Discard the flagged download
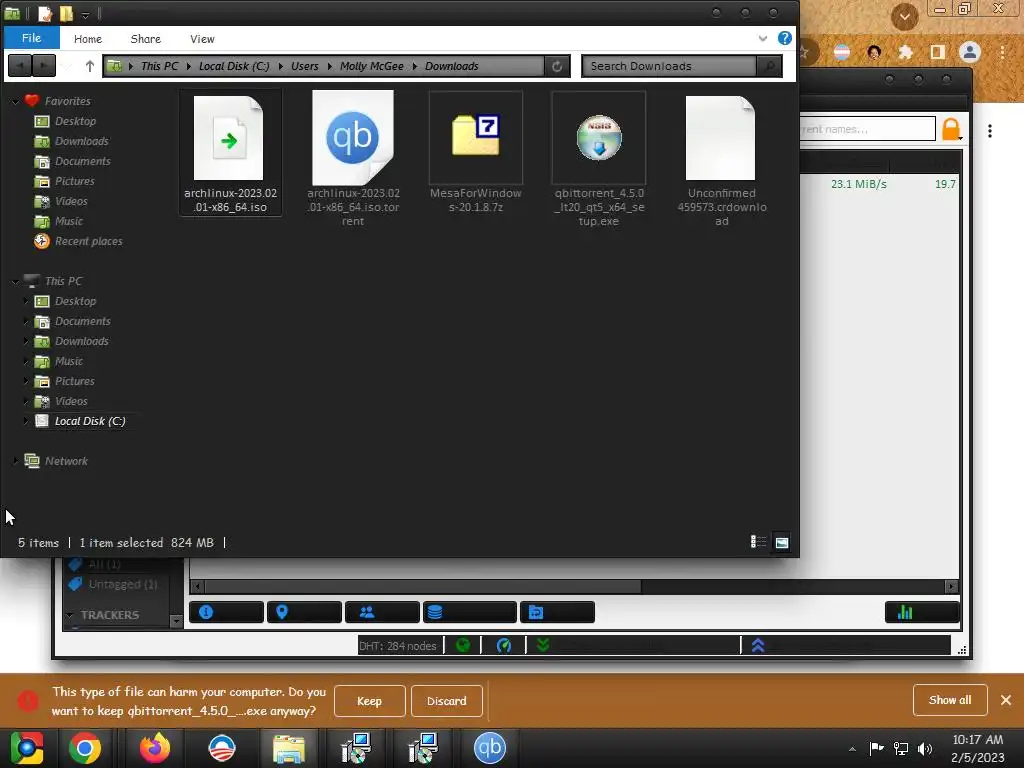 coord(447,701)
